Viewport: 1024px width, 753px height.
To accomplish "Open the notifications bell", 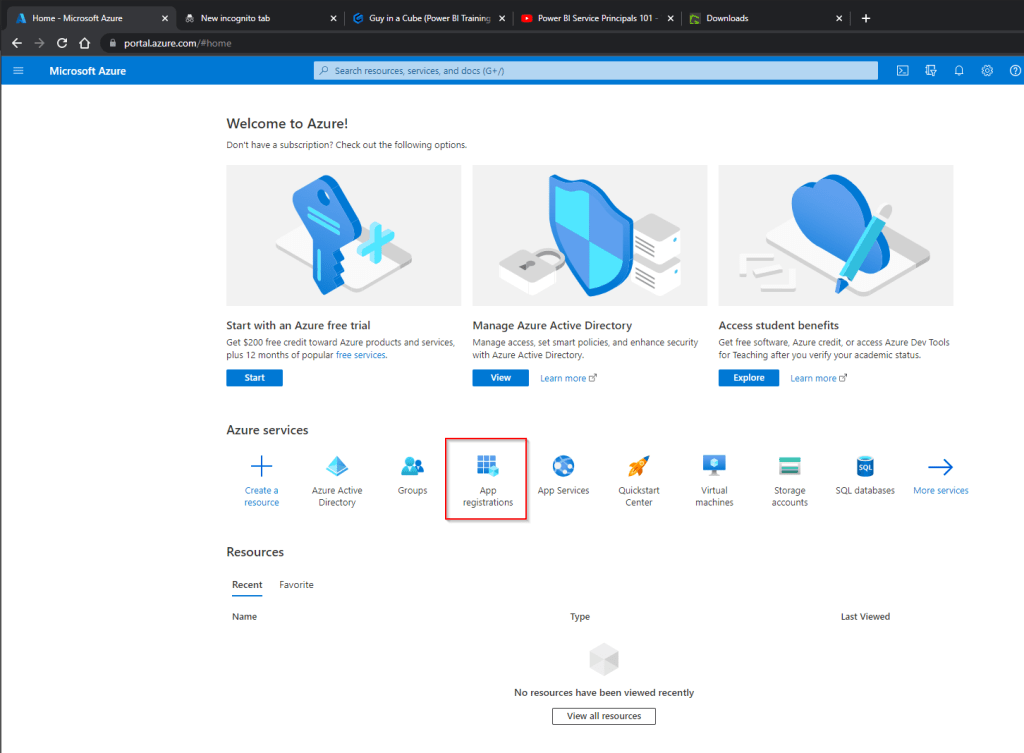I will click(x=959, y=70).
